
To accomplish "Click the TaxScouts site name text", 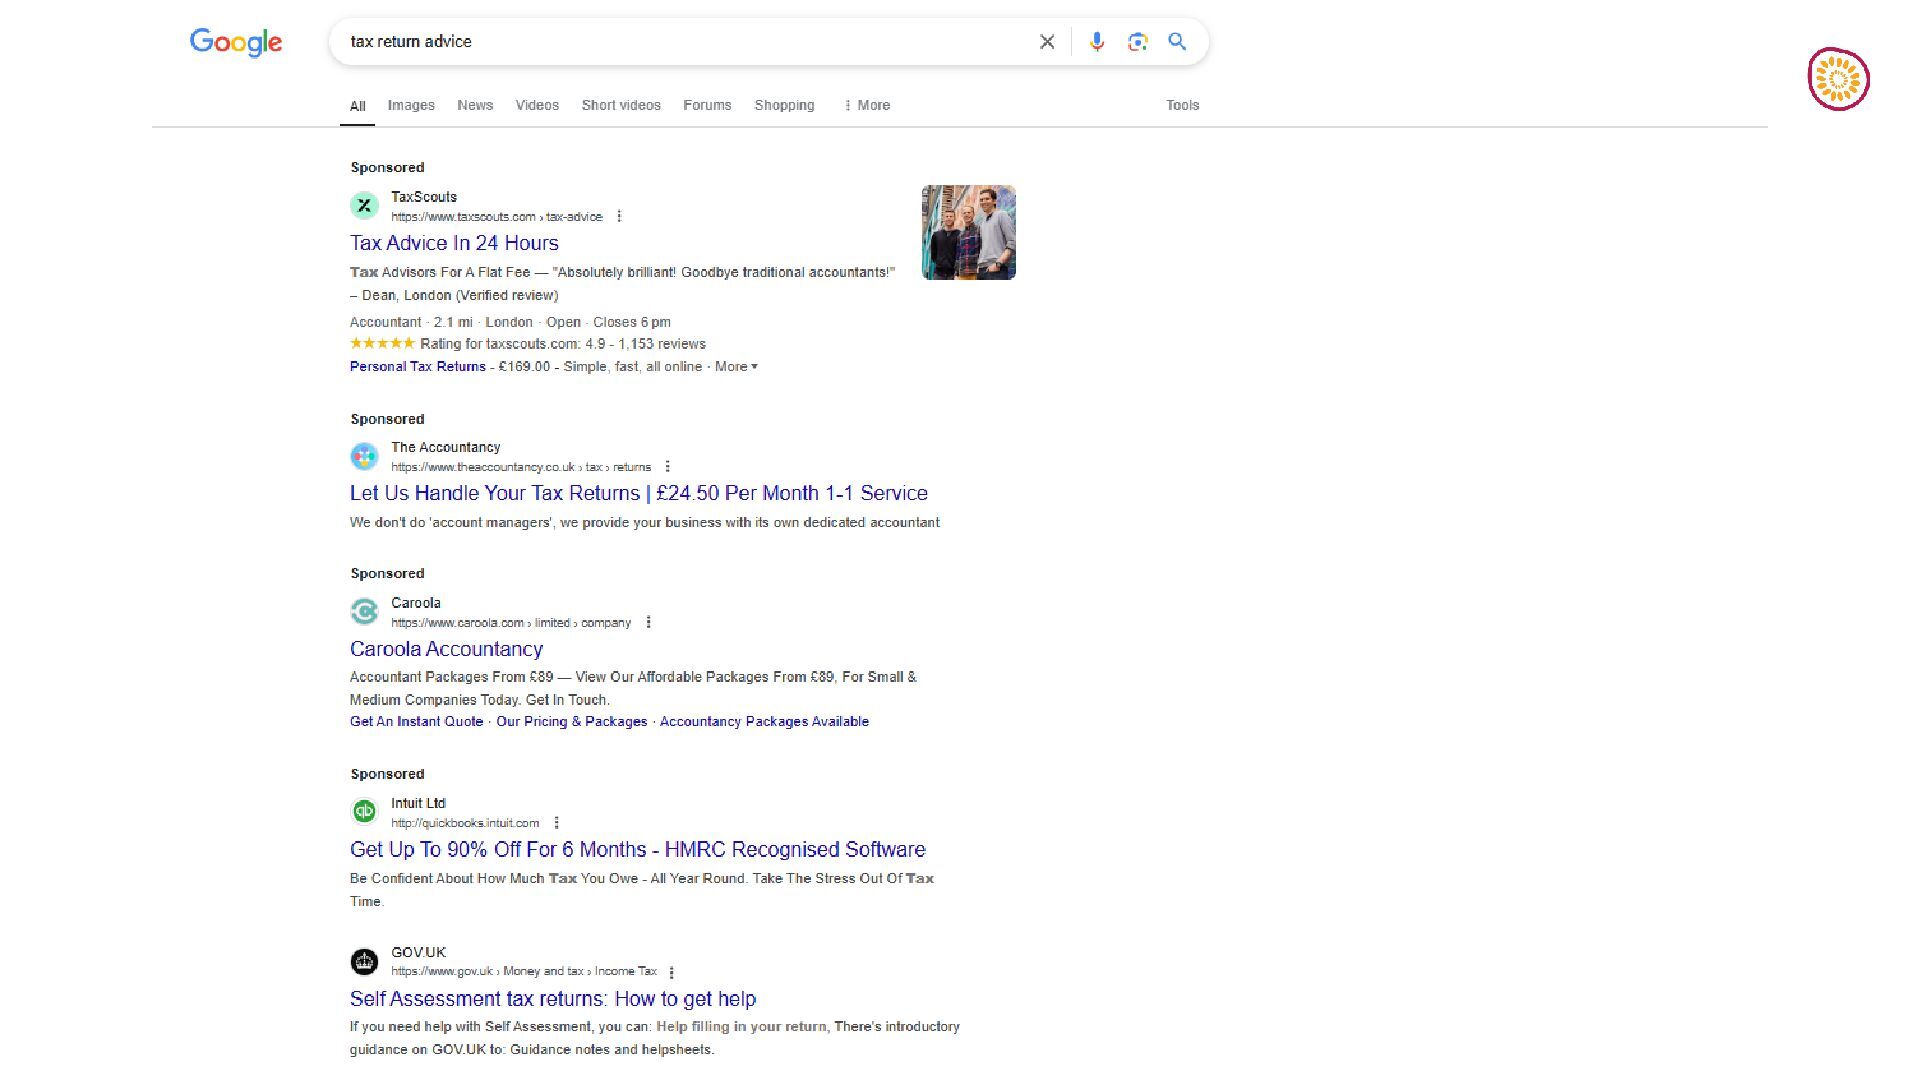I will [x=424, y=197].
